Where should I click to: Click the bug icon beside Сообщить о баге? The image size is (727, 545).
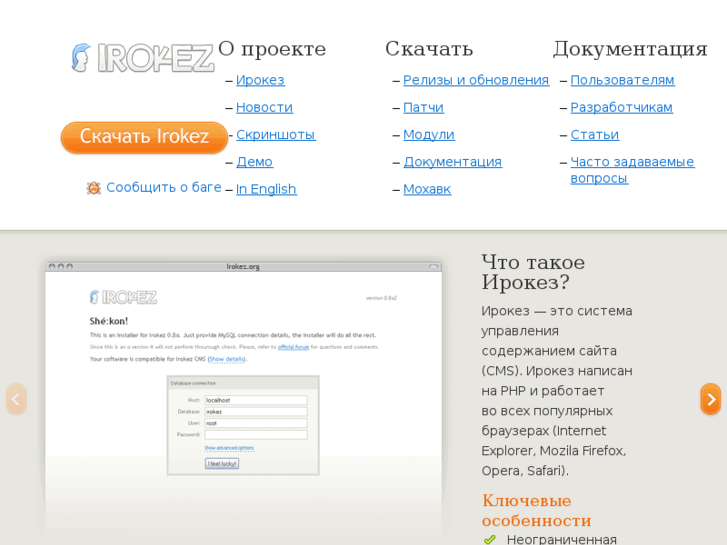94,188
